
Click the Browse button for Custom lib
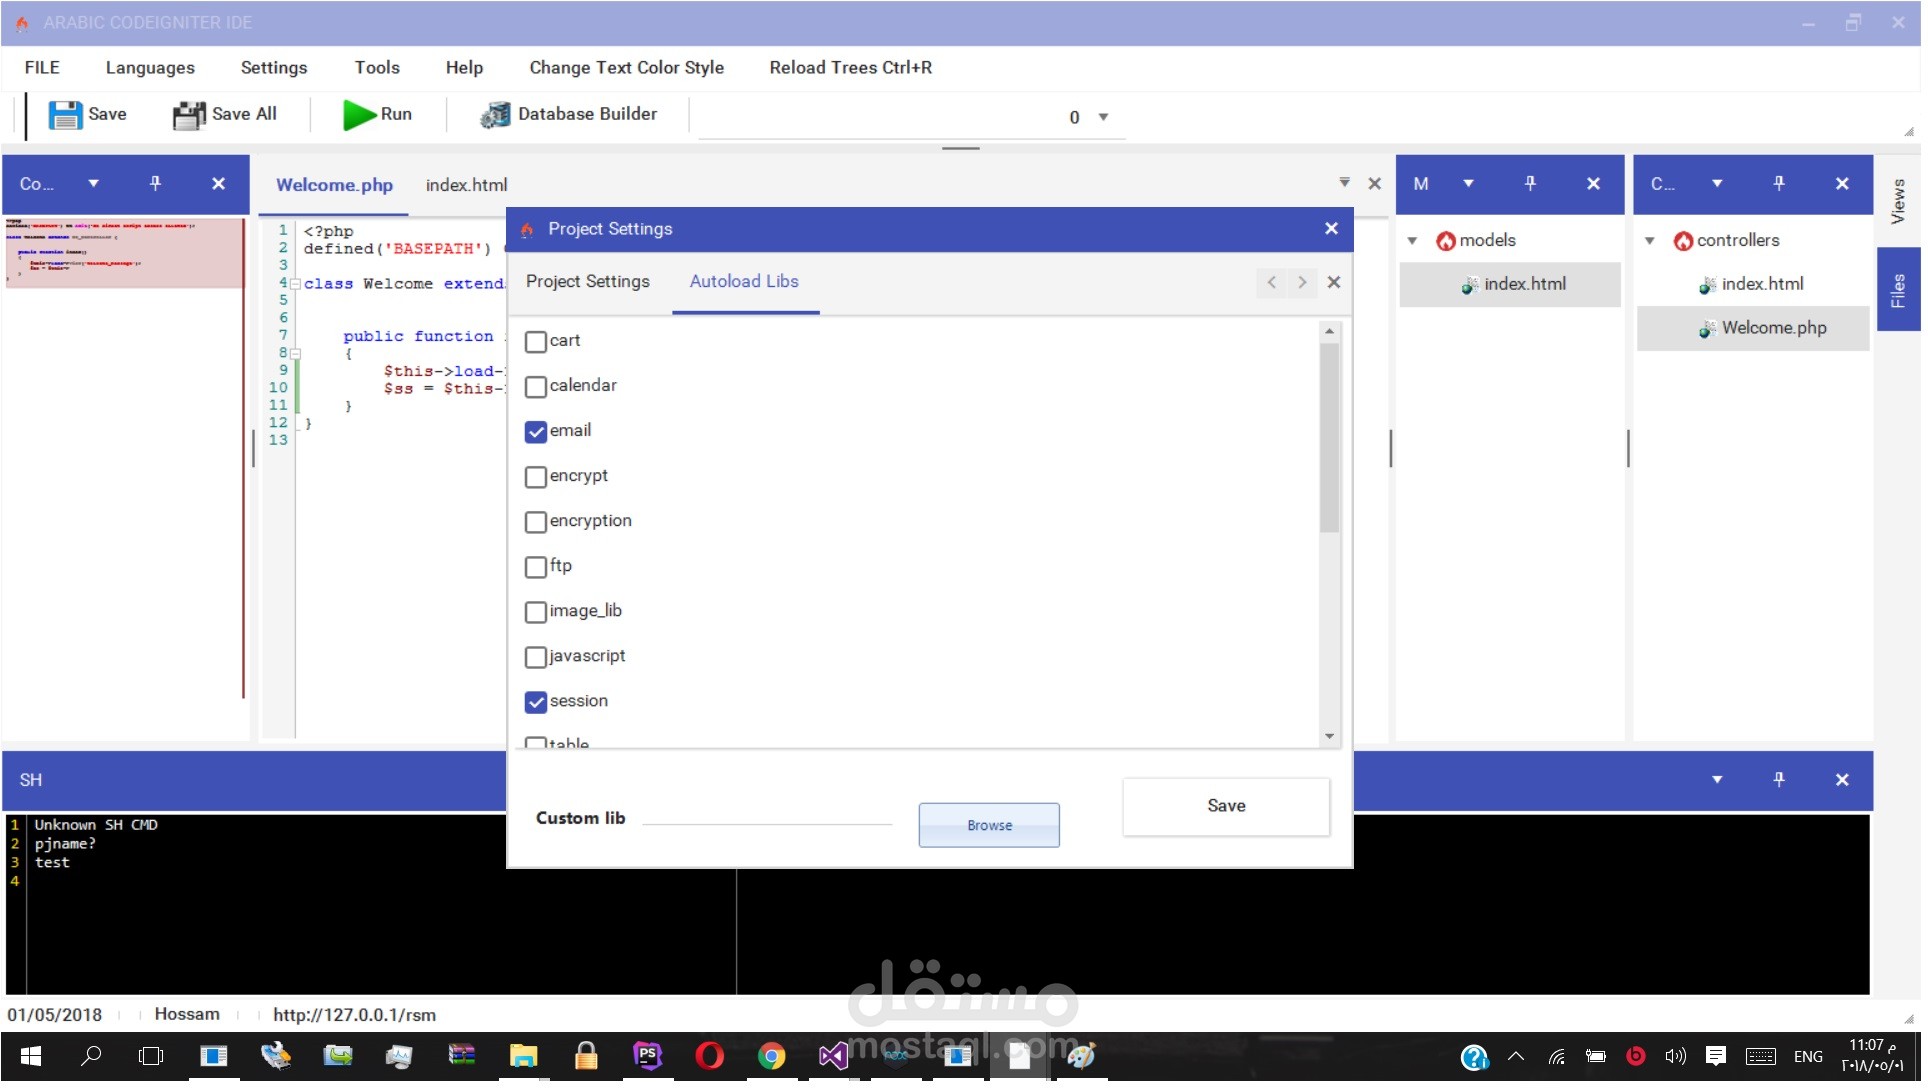click(x=988, y=825)
